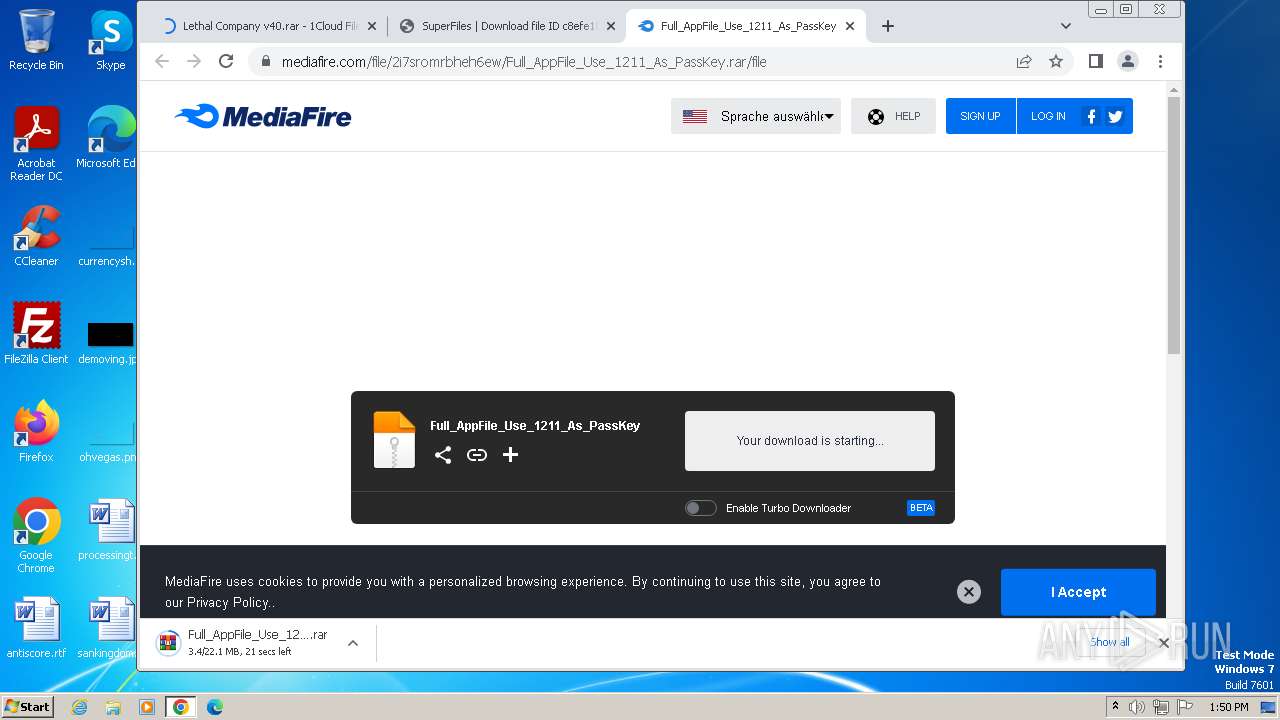Close the Full_AppFile tab
This screenshot has height=720, width=1280.
pos(850,26)
